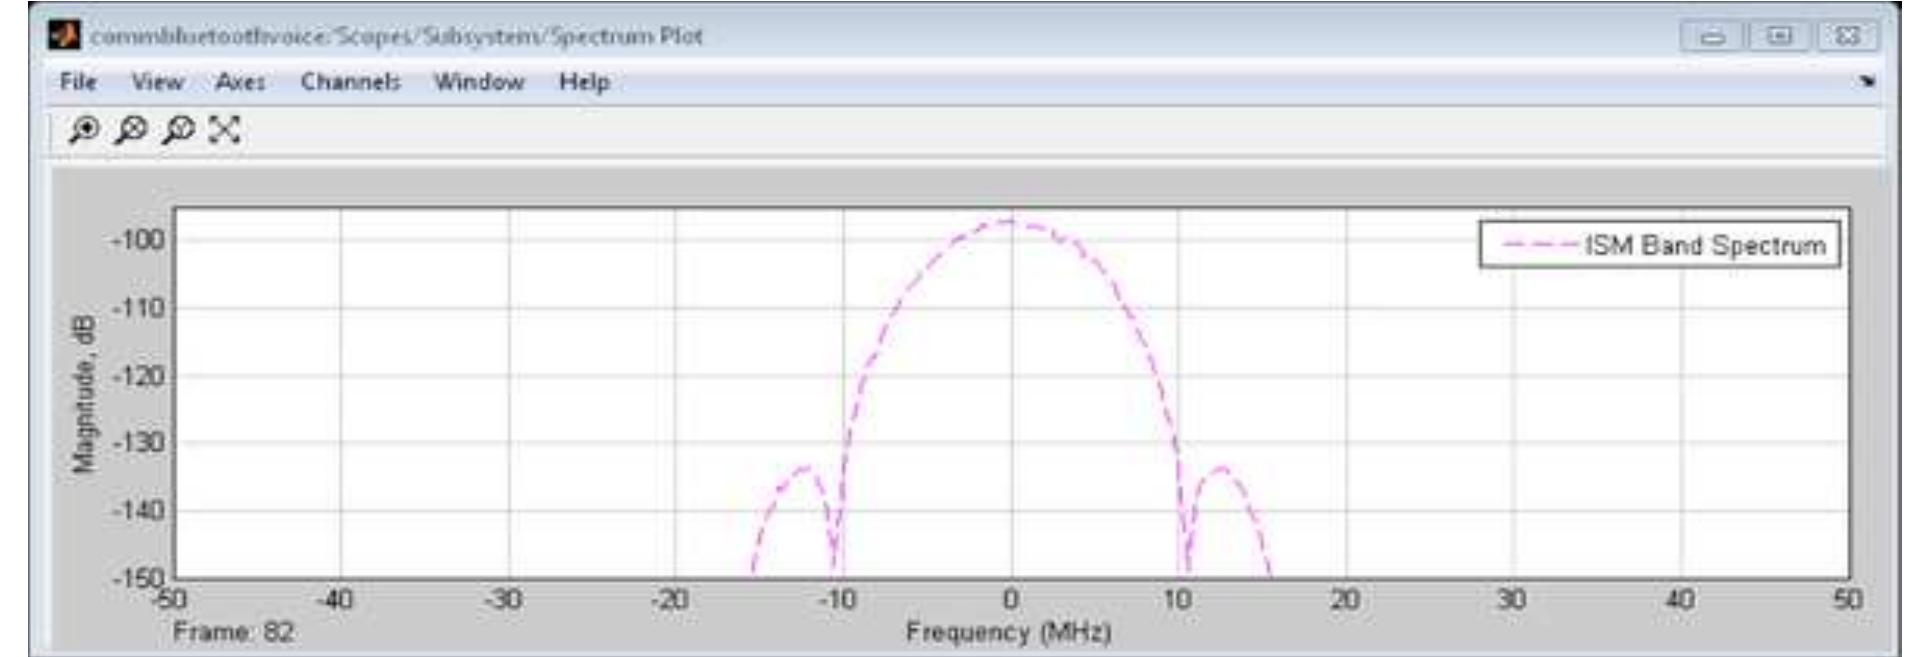Click the Frequency (MHz) axis label
This screenshot has height=657, width=1920.
(1009, 632)
